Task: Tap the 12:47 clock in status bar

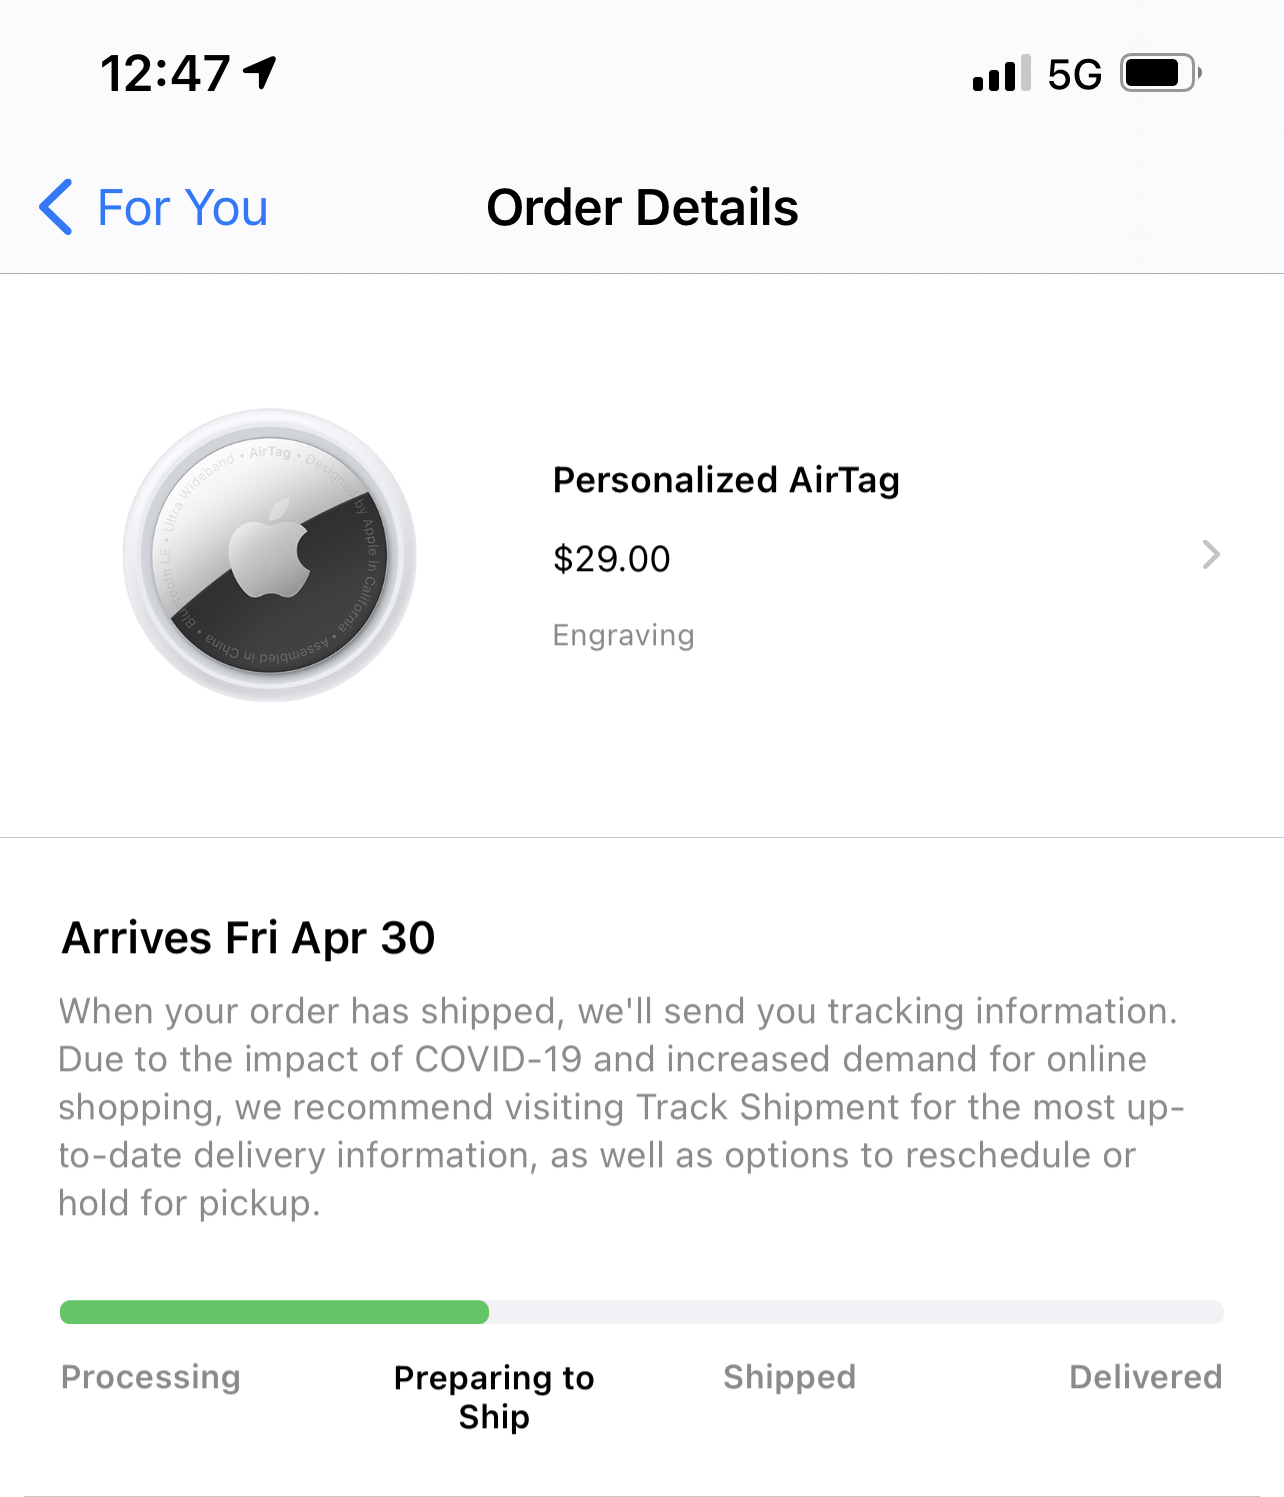Action: click(x=165, y=73)
